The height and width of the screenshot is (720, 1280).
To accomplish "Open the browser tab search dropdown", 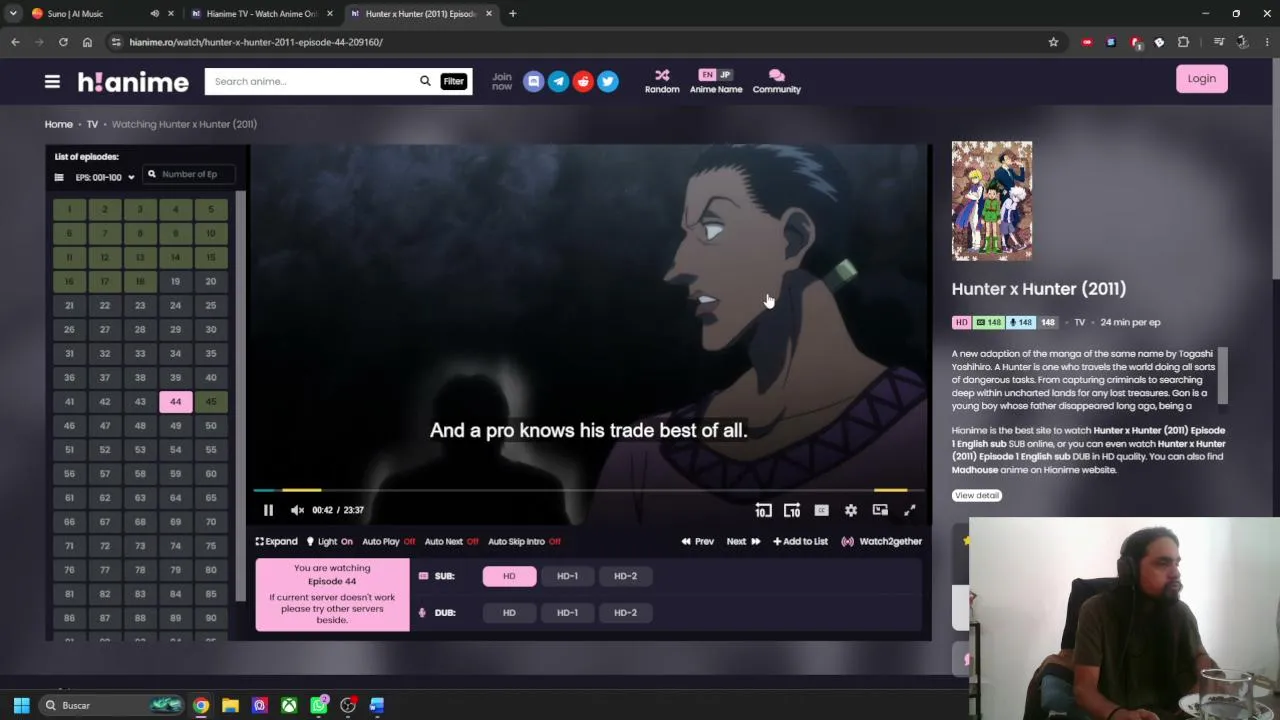I will pos(13,14).
